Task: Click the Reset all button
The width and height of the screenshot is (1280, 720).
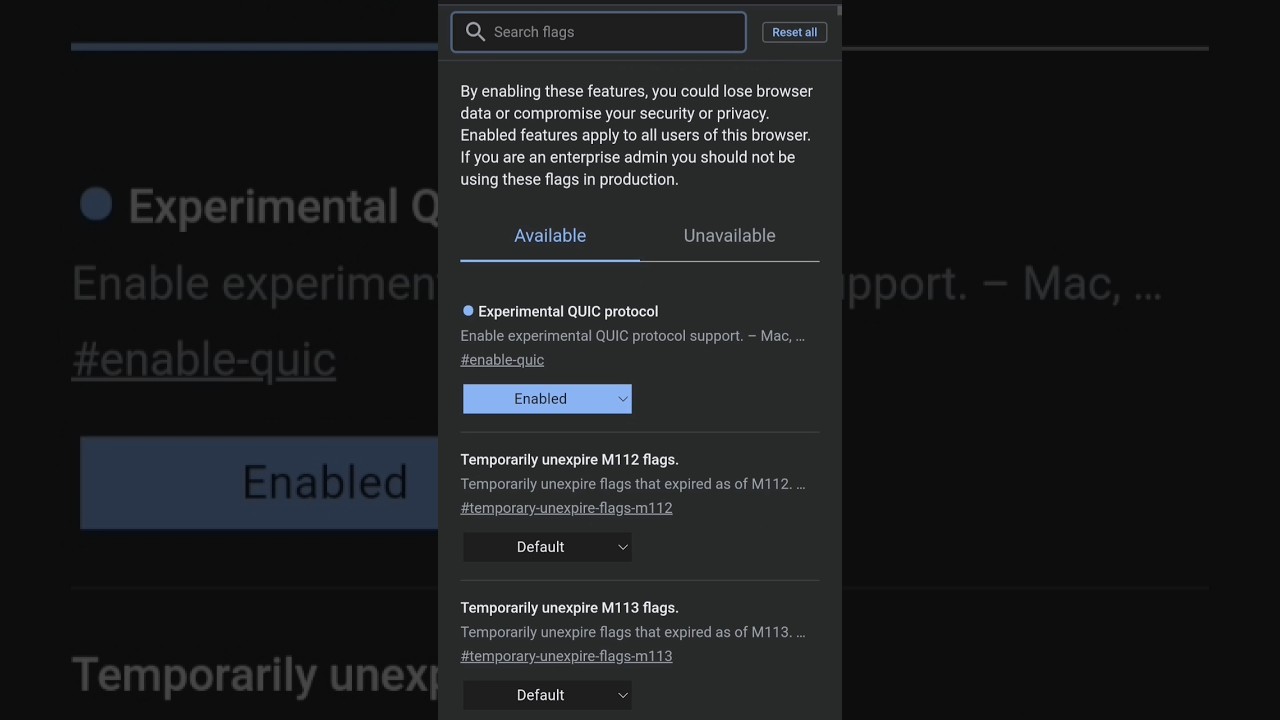Action: (795, 32)
